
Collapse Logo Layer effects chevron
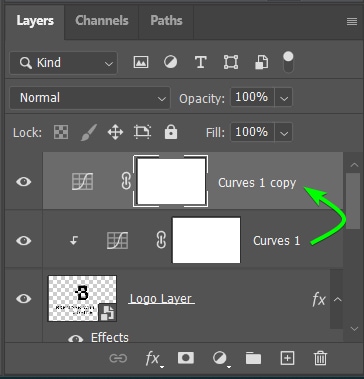coord(338,299)
